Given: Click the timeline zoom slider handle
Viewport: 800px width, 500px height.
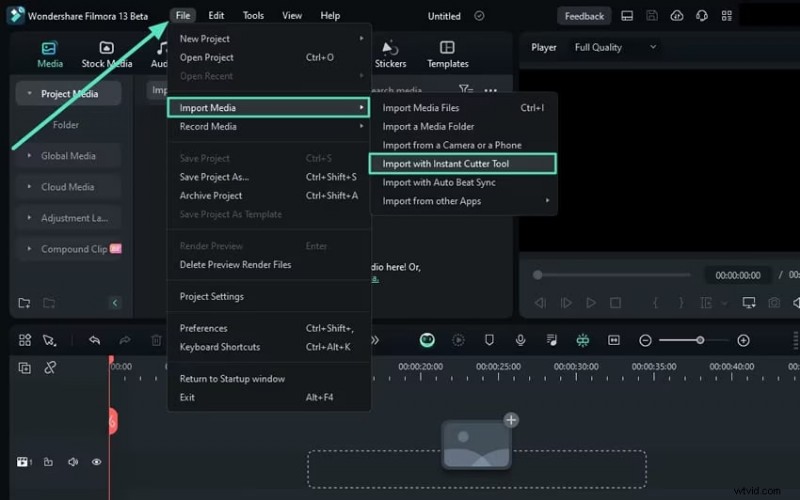Looking at the screenshot, I should (x=700, y=340).
